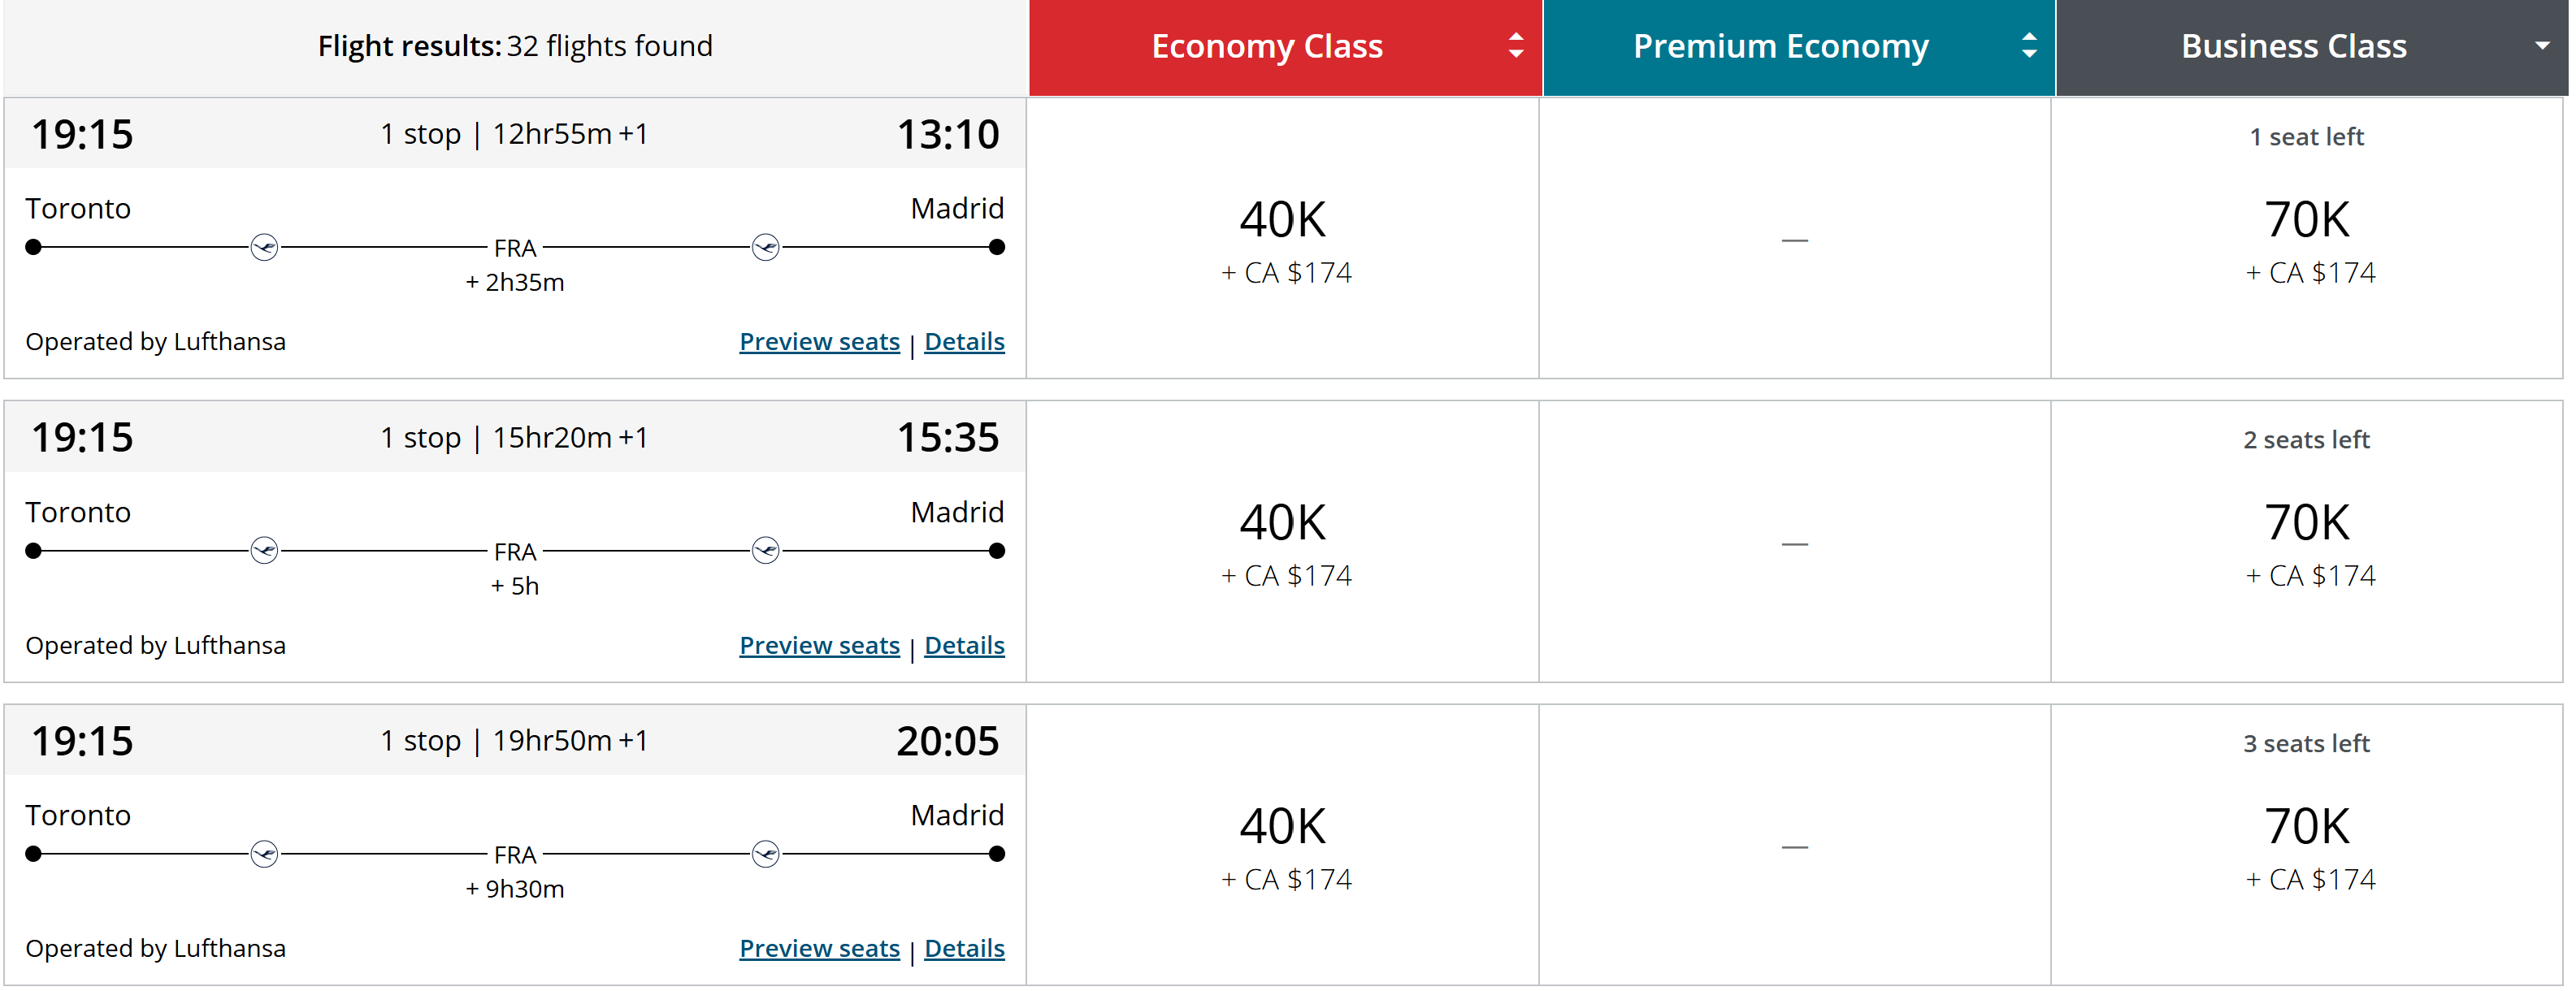Open Details for 13:10 arrival flight

point(964,342)
